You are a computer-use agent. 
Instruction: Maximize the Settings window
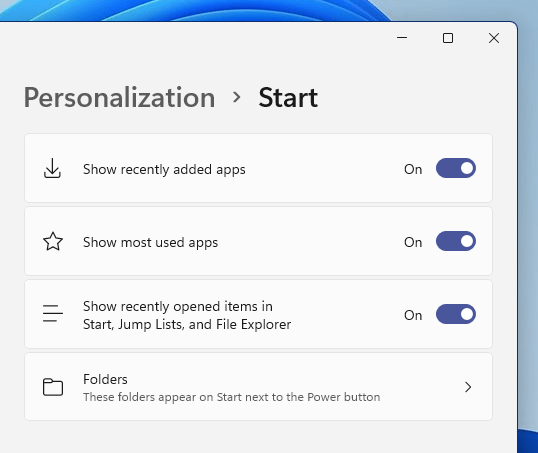coord(448,38)
